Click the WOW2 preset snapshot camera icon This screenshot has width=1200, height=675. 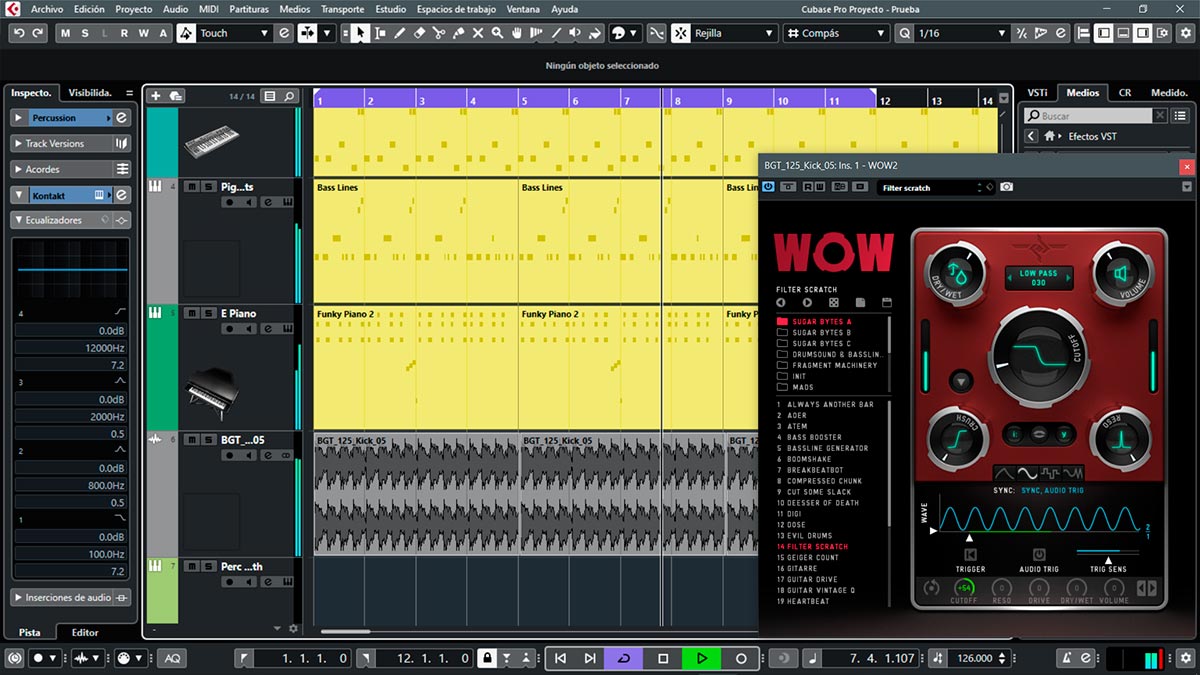(x=1006, y=187)
